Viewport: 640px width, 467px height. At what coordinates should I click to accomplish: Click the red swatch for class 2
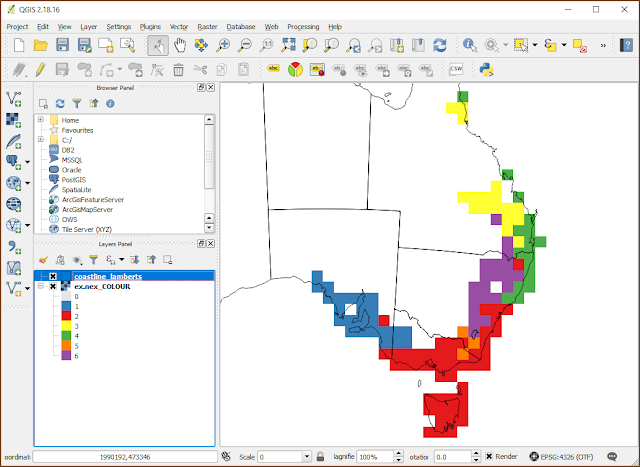66,316
